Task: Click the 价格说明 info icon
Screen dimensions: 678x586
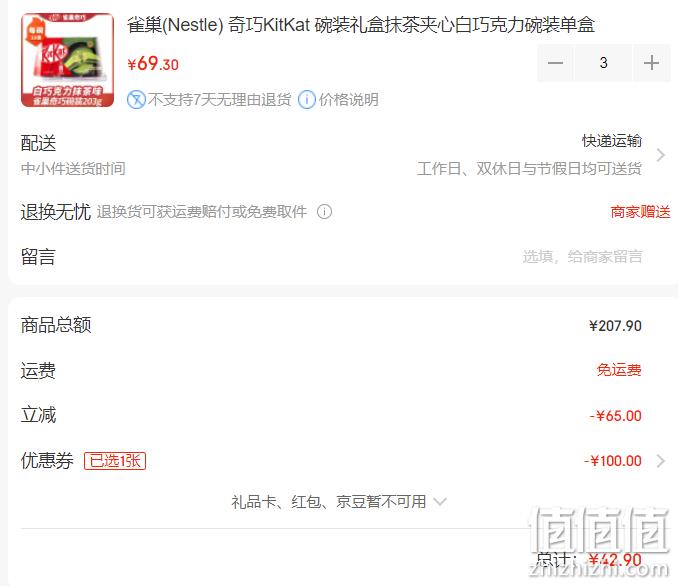Action: [x=307, y=100]
